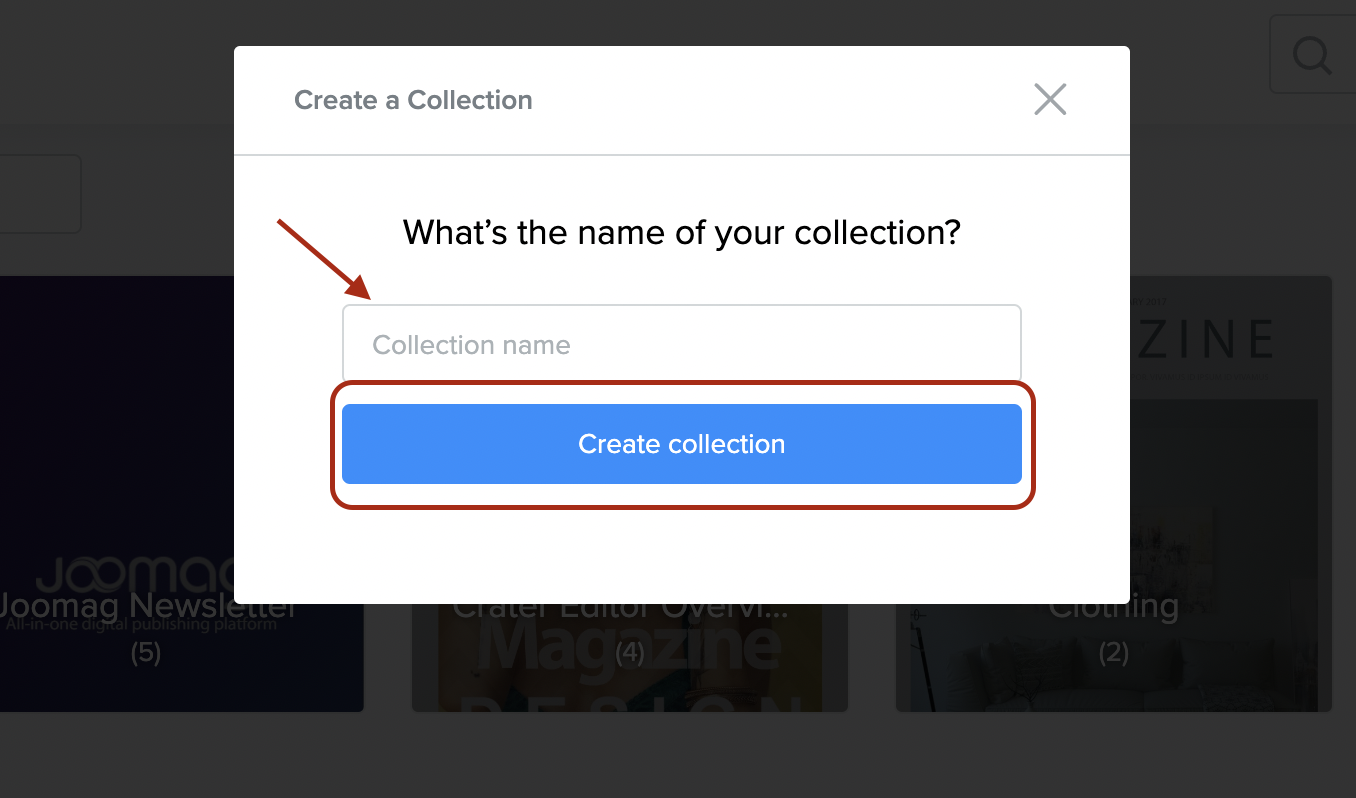Click the Joomag Newsletter collection title
This screenshot has width=1356, height=798.
pyautogui.click(x=147, y=606)
